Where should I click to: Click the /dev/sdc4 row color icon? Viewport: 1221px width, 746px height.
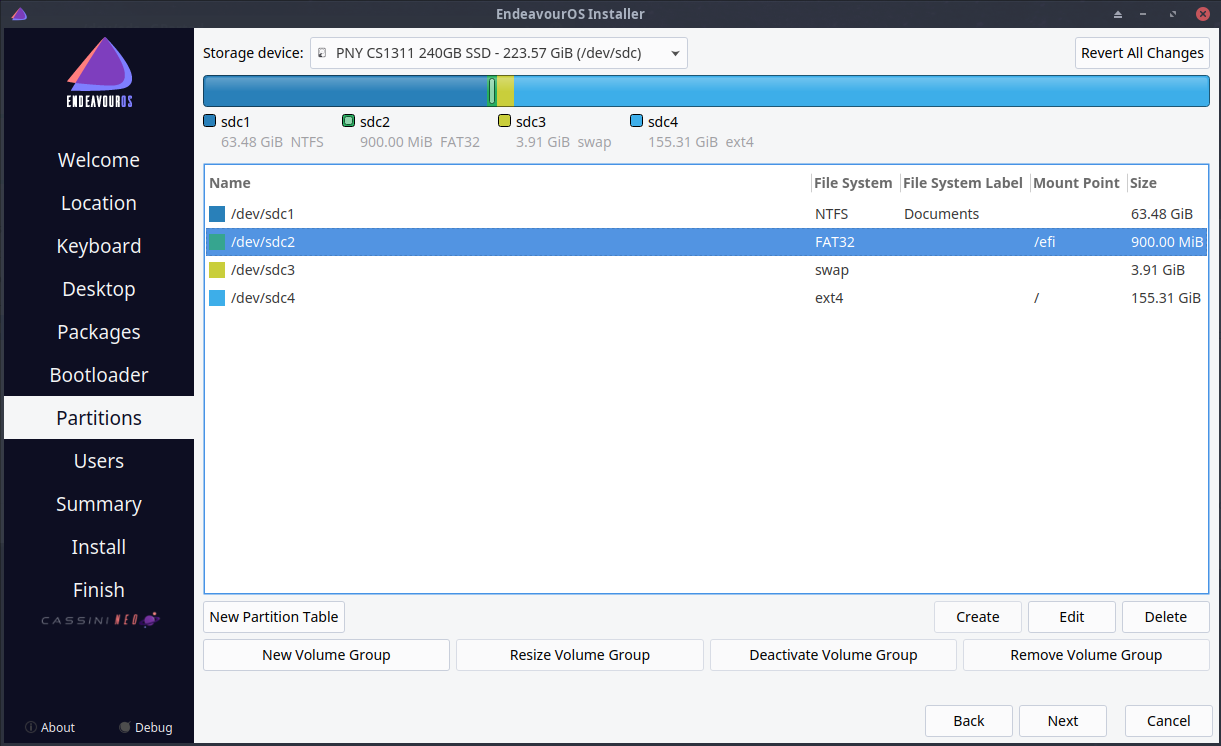(x=217, y=298)
